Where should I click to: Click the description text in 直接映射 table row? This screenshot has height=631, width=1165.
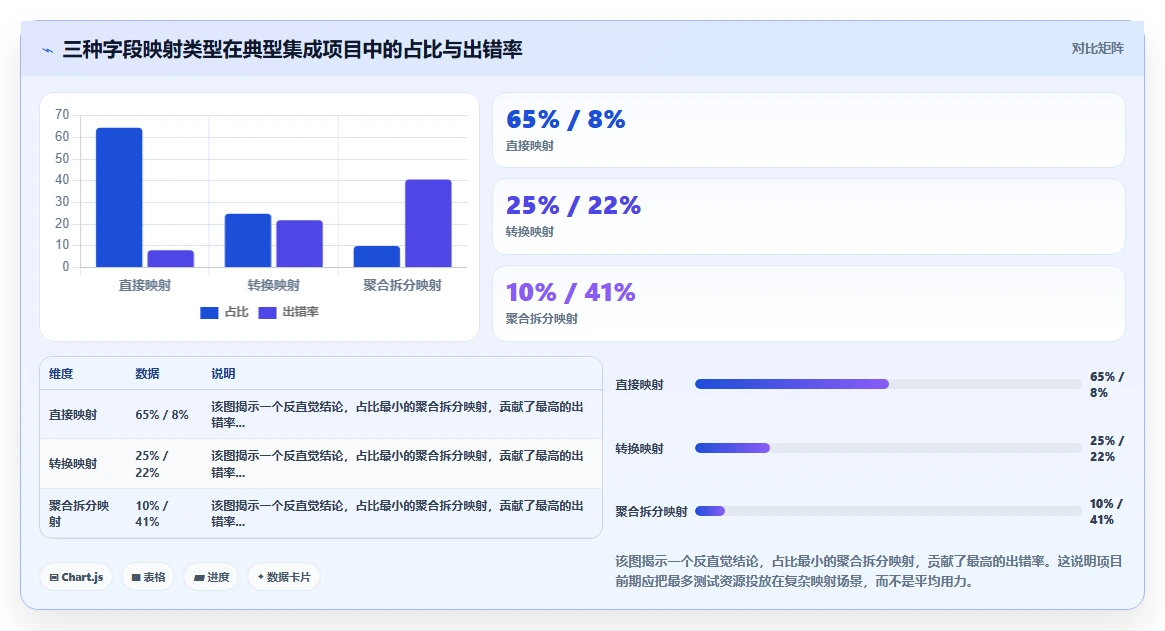point(397,415)
